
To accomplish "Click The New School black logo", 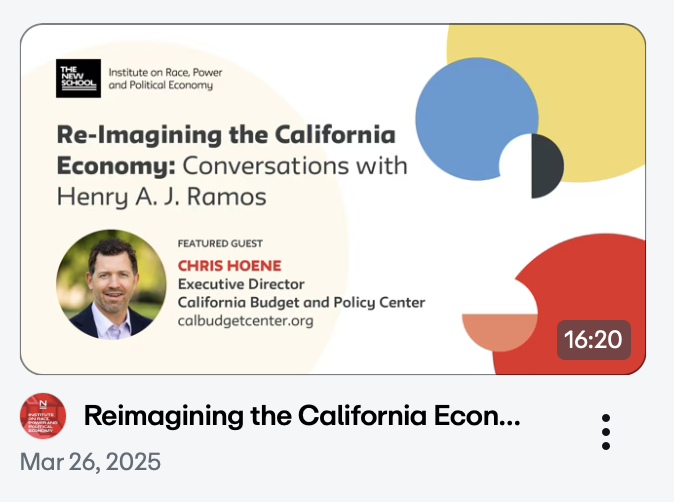I will click(78, 78).
